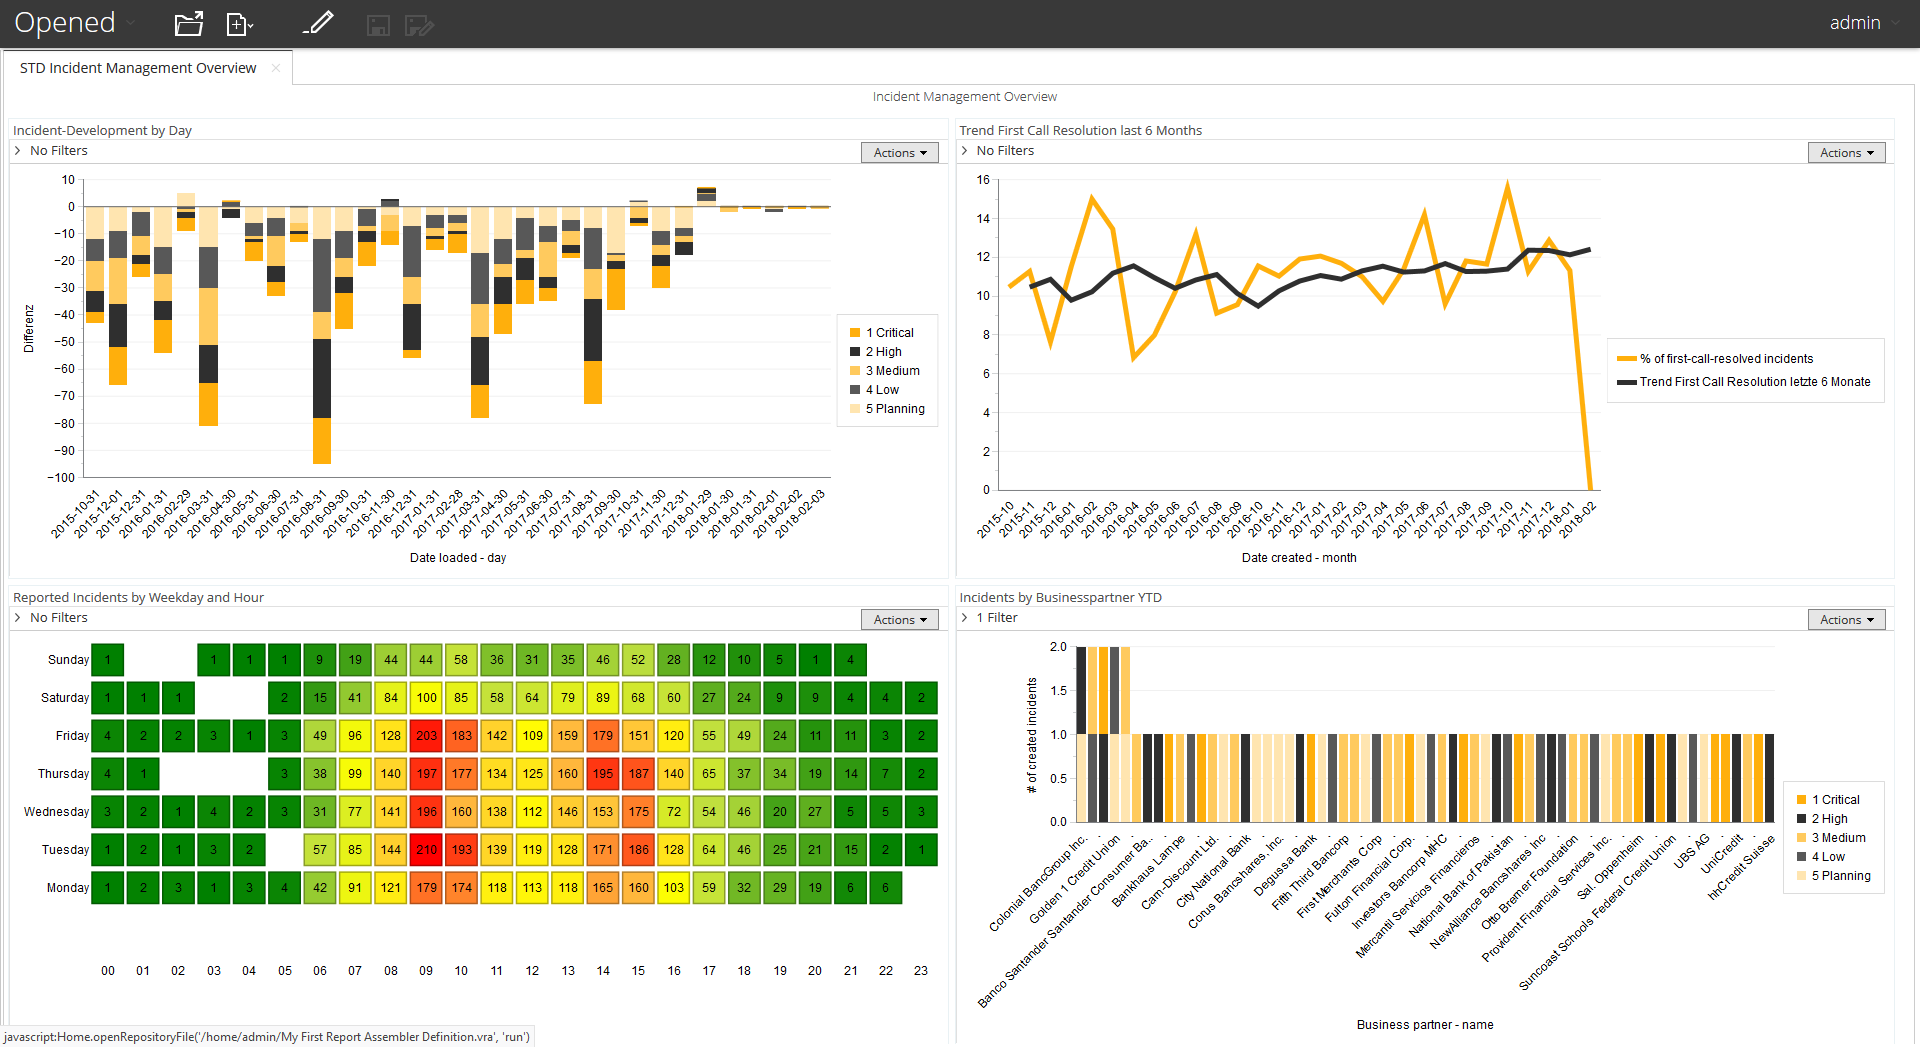Close the STD Incident Management Overview tab
This screenshot has width=1920, height=1047.
click(276, 68)
